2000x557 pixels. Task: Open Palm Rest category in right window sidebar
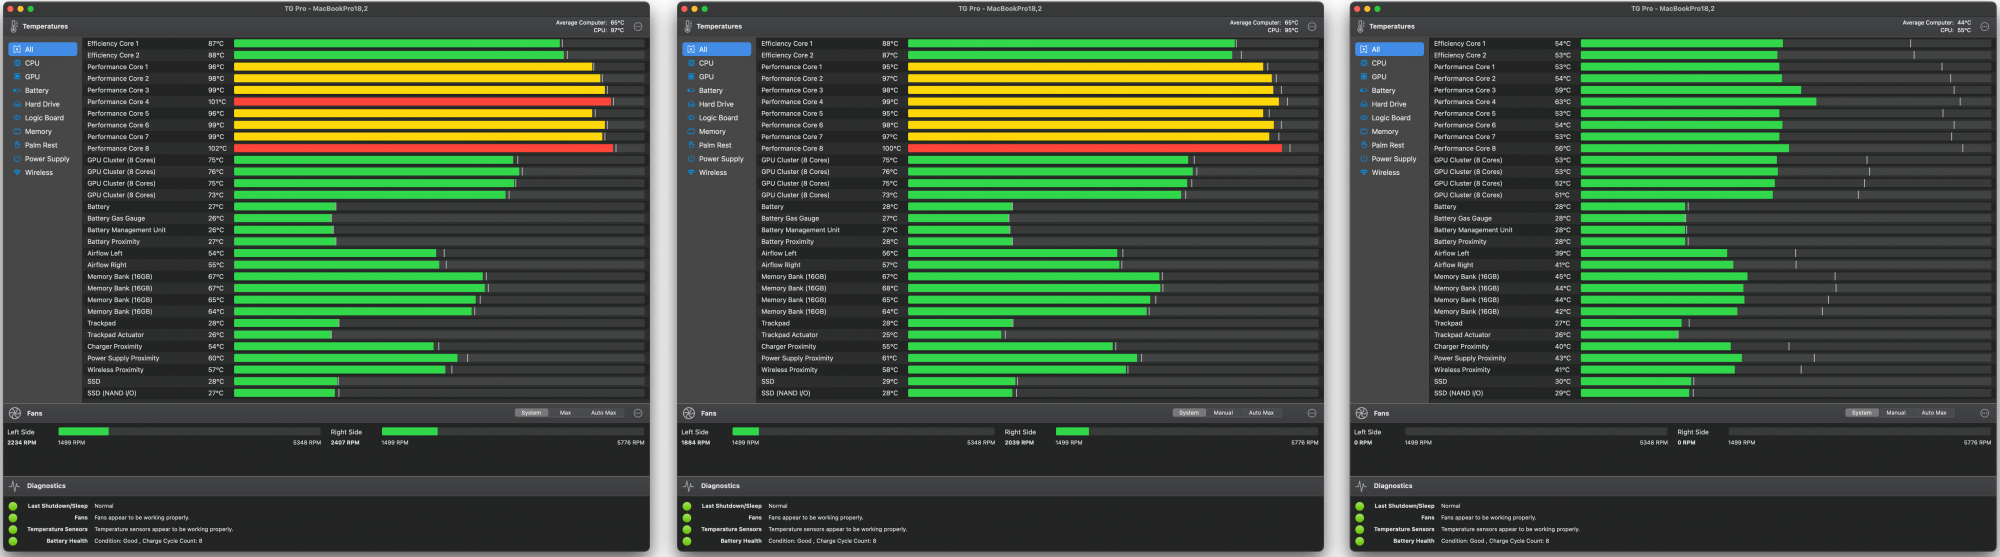(x=1389, y=145)
